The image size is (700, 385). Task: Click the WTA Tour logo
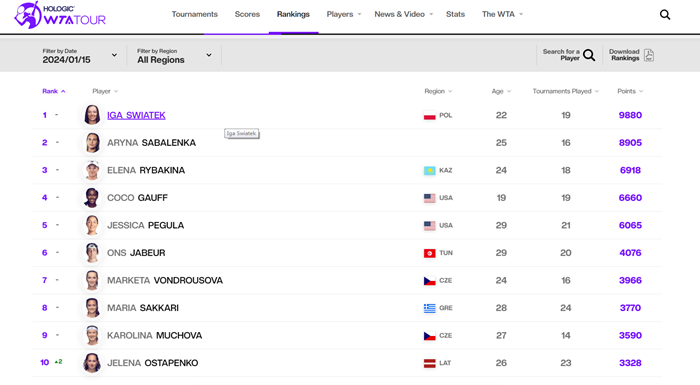coord(60,15)
